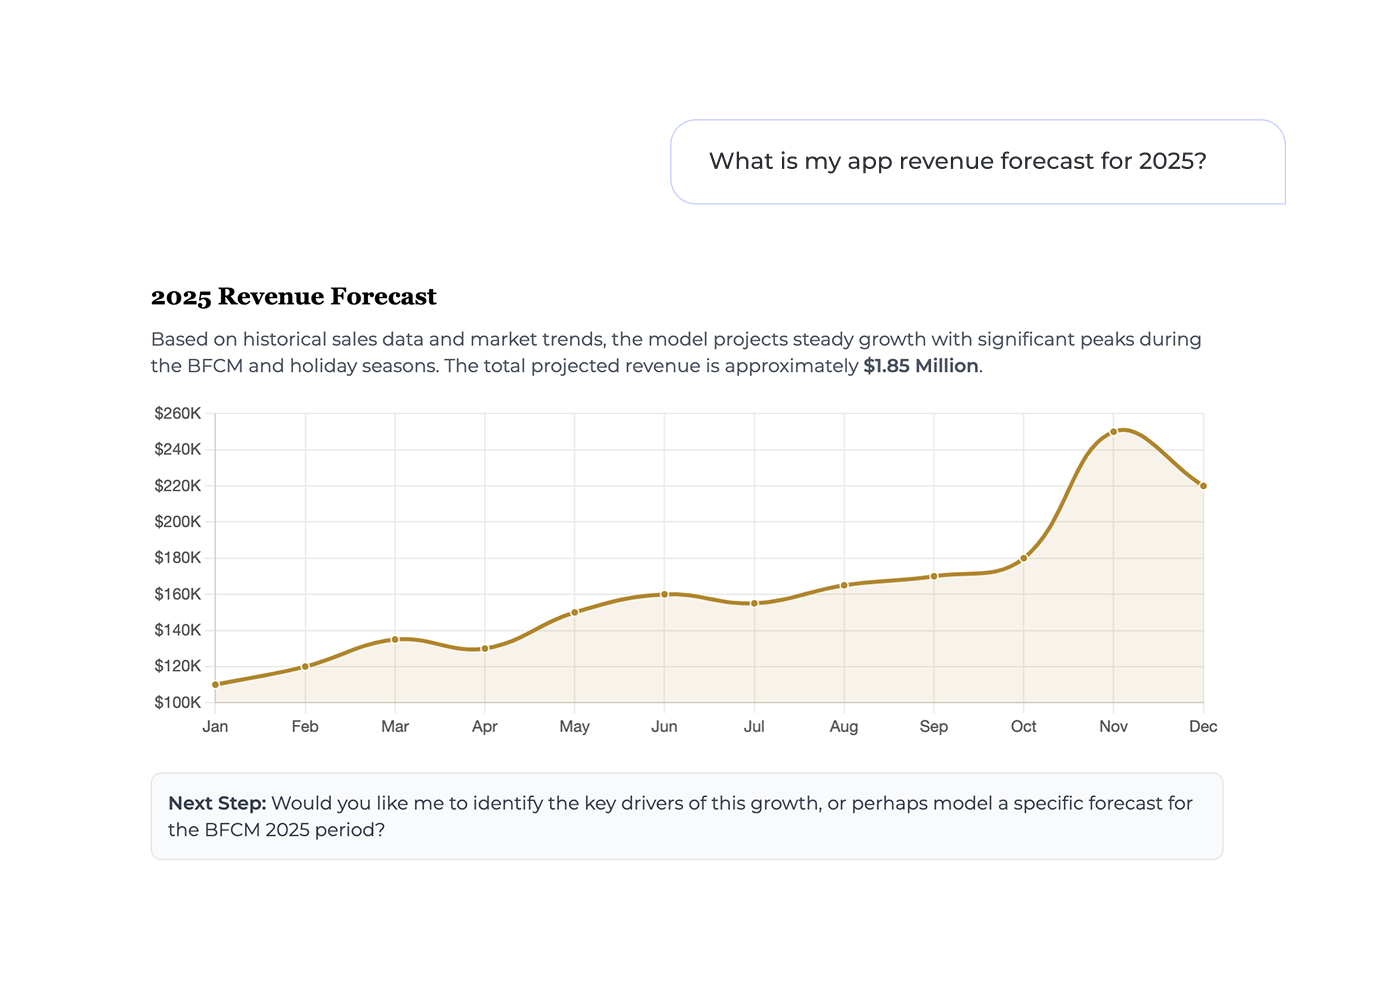Click the $260K y-axis label
Image resolution: width=1373 pixels, height=990 pixels.
(178, 413)
